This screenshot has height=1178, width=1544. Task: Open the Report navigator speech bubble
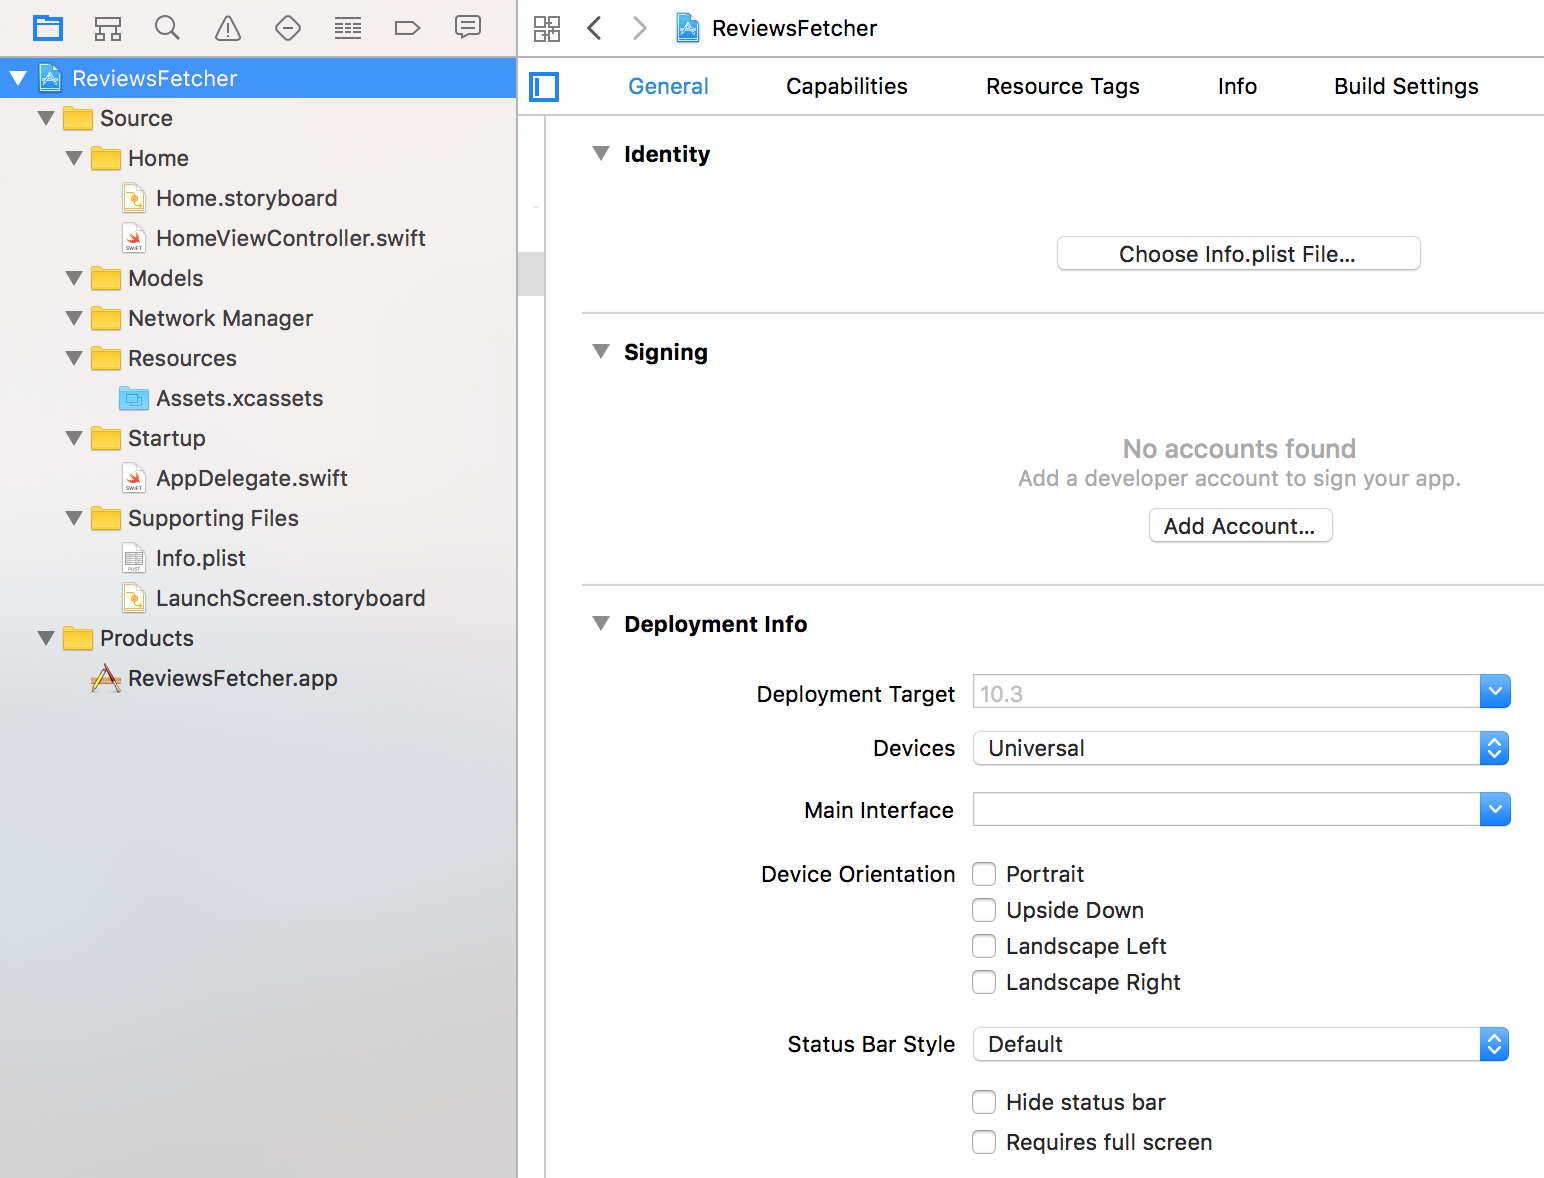[x=468, y=28]
